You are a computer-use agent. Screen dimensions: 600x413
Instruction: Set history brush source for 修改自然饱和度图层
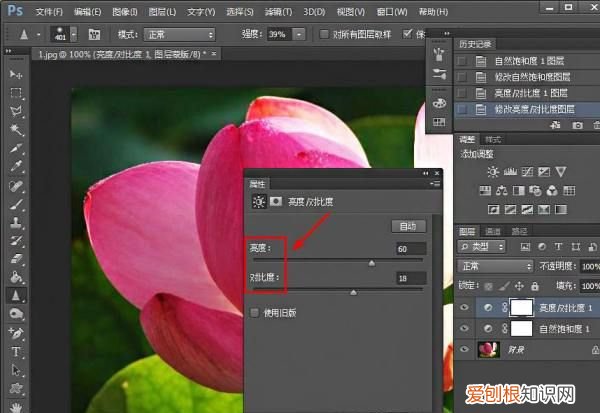[x=462, y=77]
